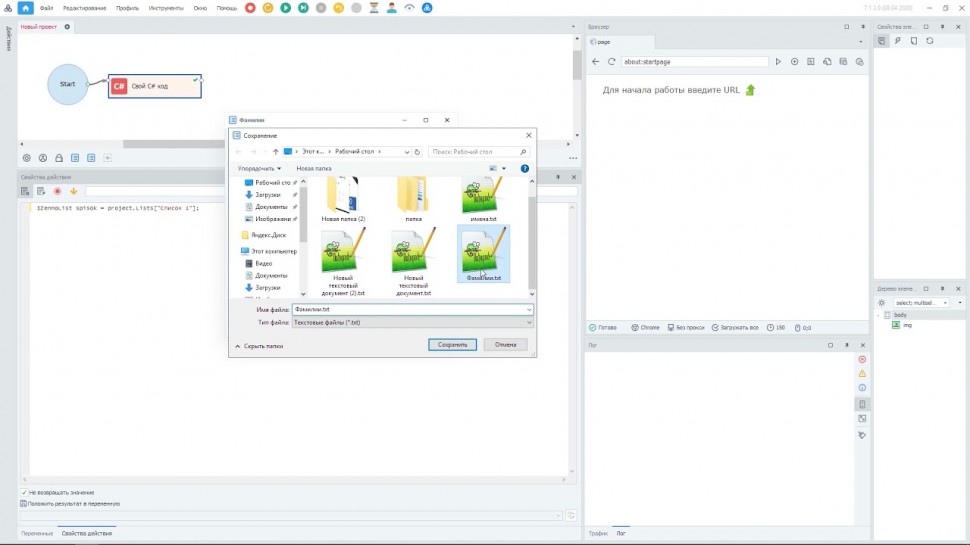Open the 'Упорядочить' dropdown menu
970x545 pixels.
pos(258,169)
